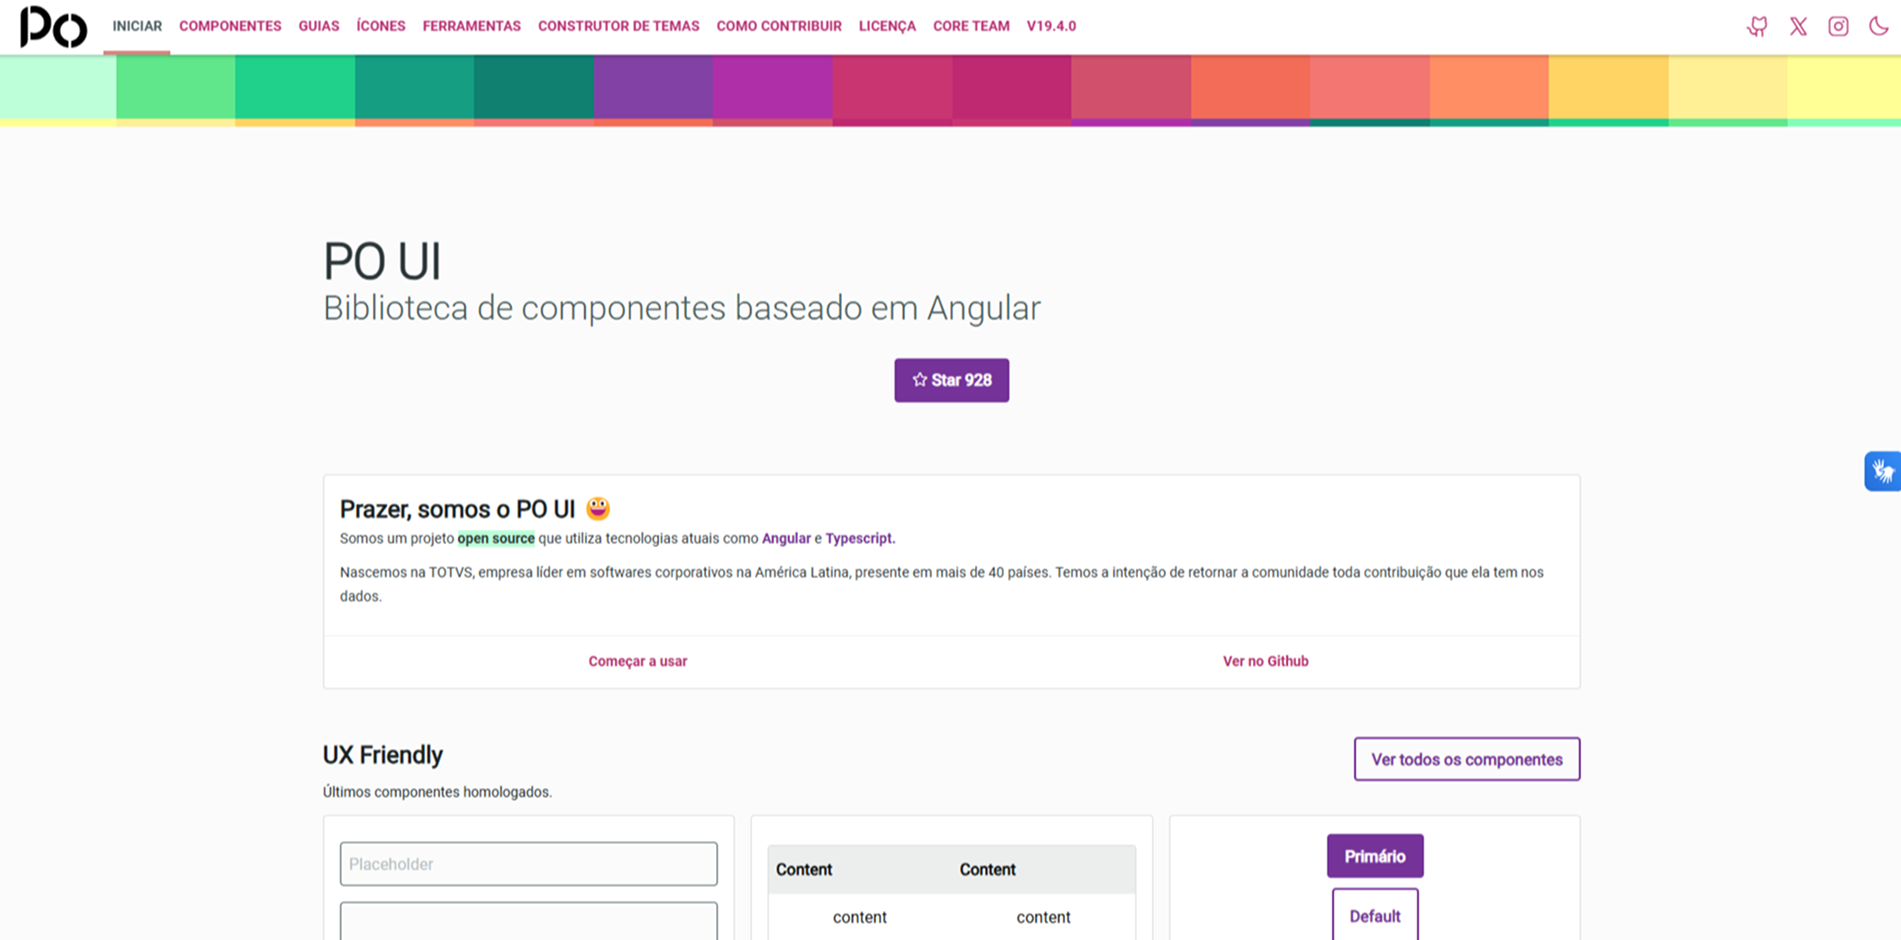Click the yellow-orange banner color block
The height and width of the screenshot is (940, 1901).
pos(1608,87)
